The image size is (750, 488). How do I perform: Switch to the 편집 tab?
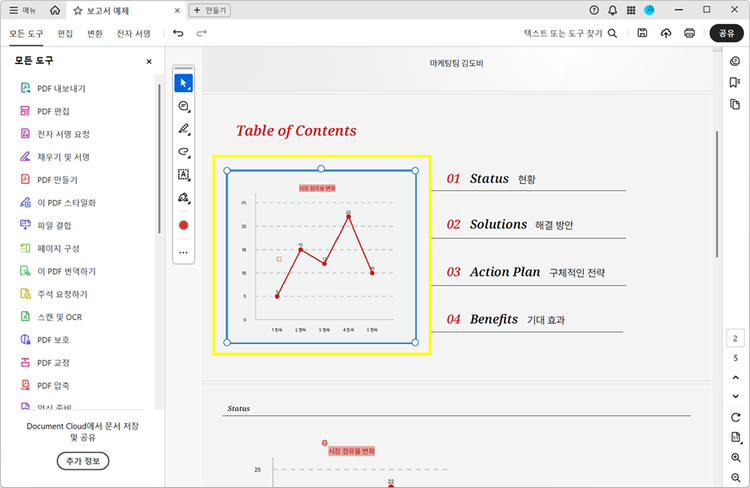tap(66, 33)
